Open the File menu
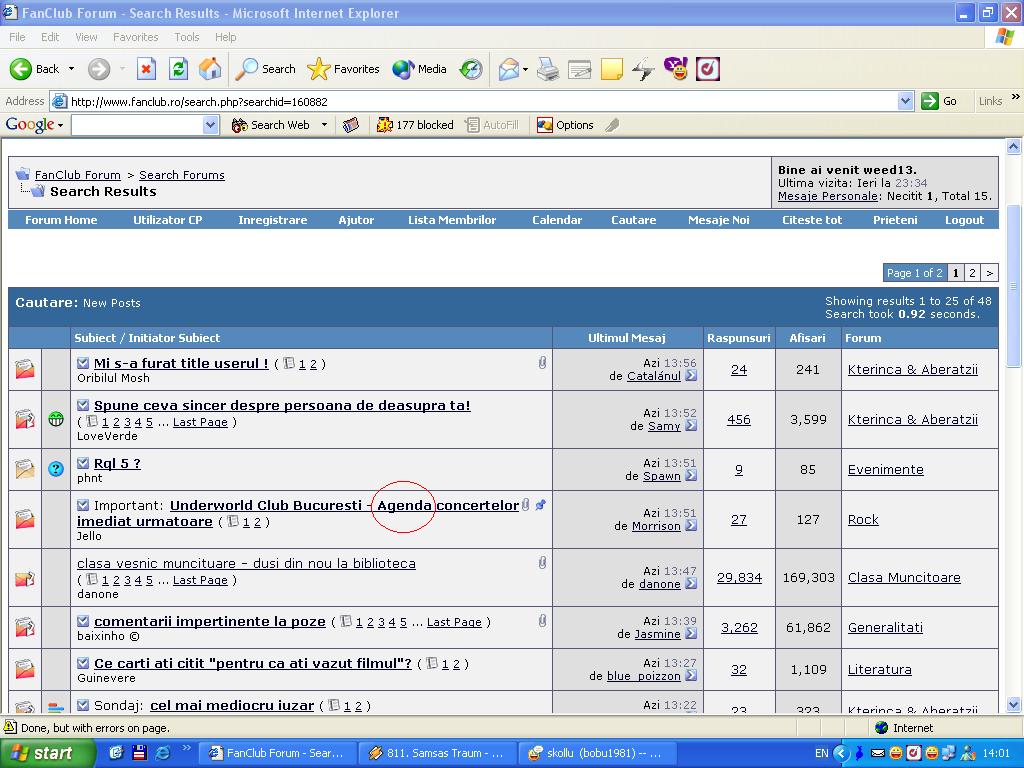 click(18, 37)
